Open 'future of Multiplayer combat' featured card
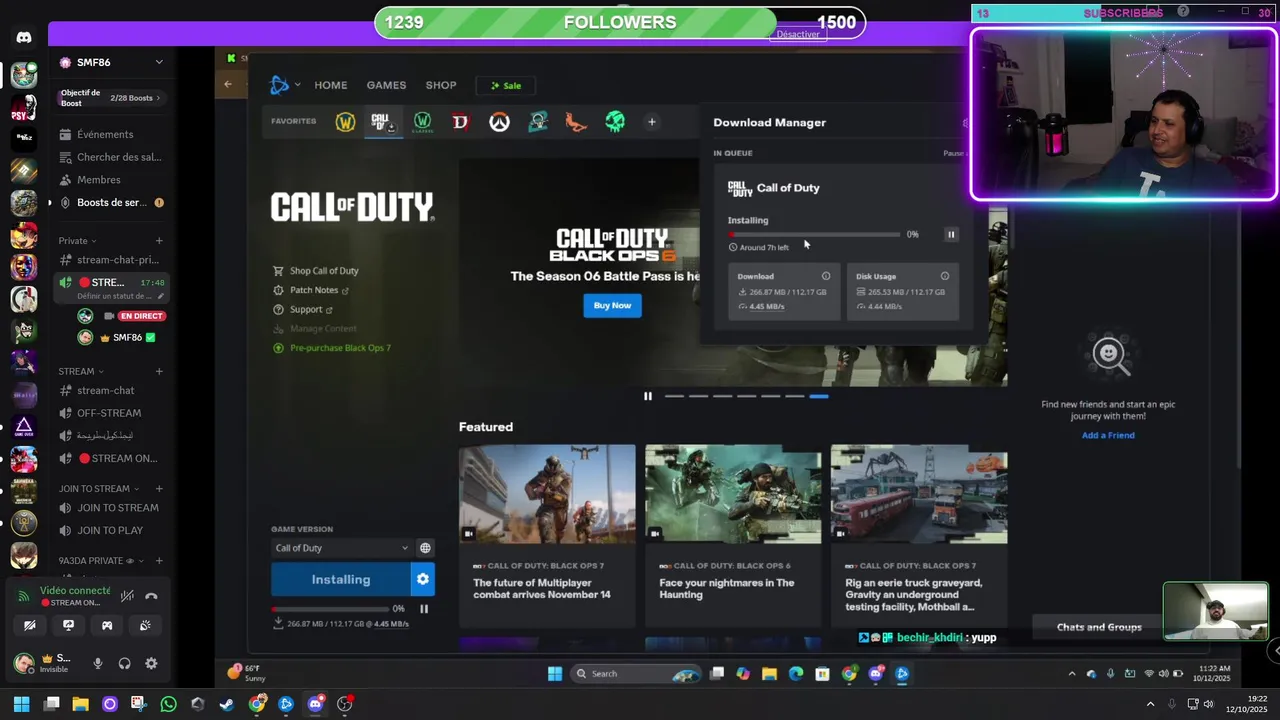The width and height of the screenshot is (1280, 720). (x=547, y=535)
